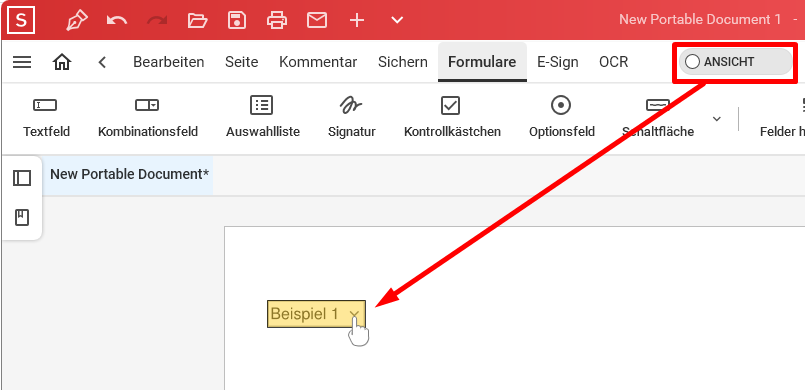
Task: Toggle the side panel icon
Action: pos(22,178)
